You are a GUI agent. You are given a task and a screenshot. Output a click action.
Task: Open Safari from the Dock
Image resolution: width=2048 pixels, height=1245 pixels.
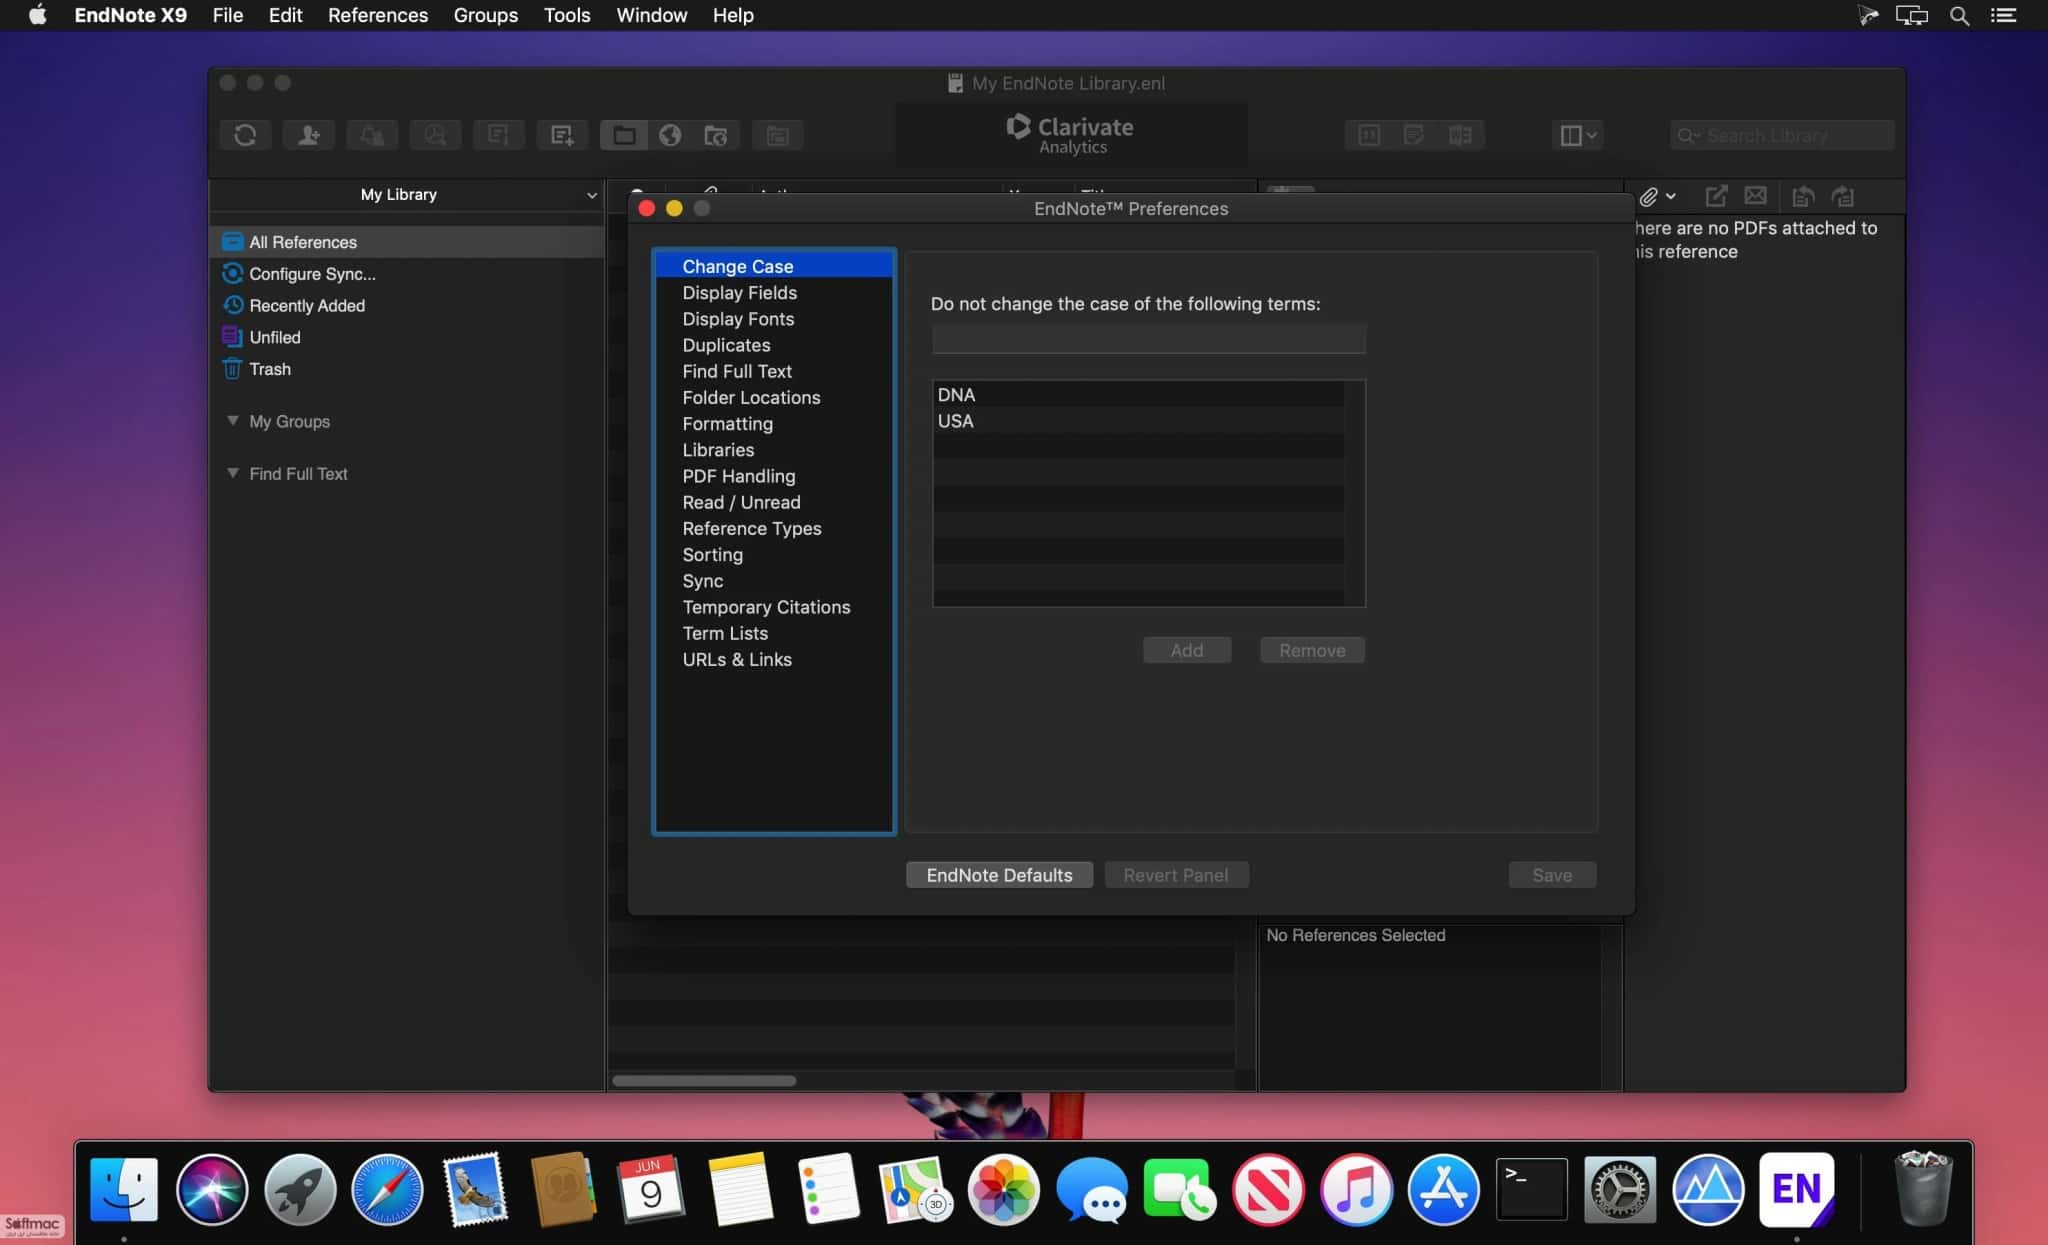tap(387, 1190)
